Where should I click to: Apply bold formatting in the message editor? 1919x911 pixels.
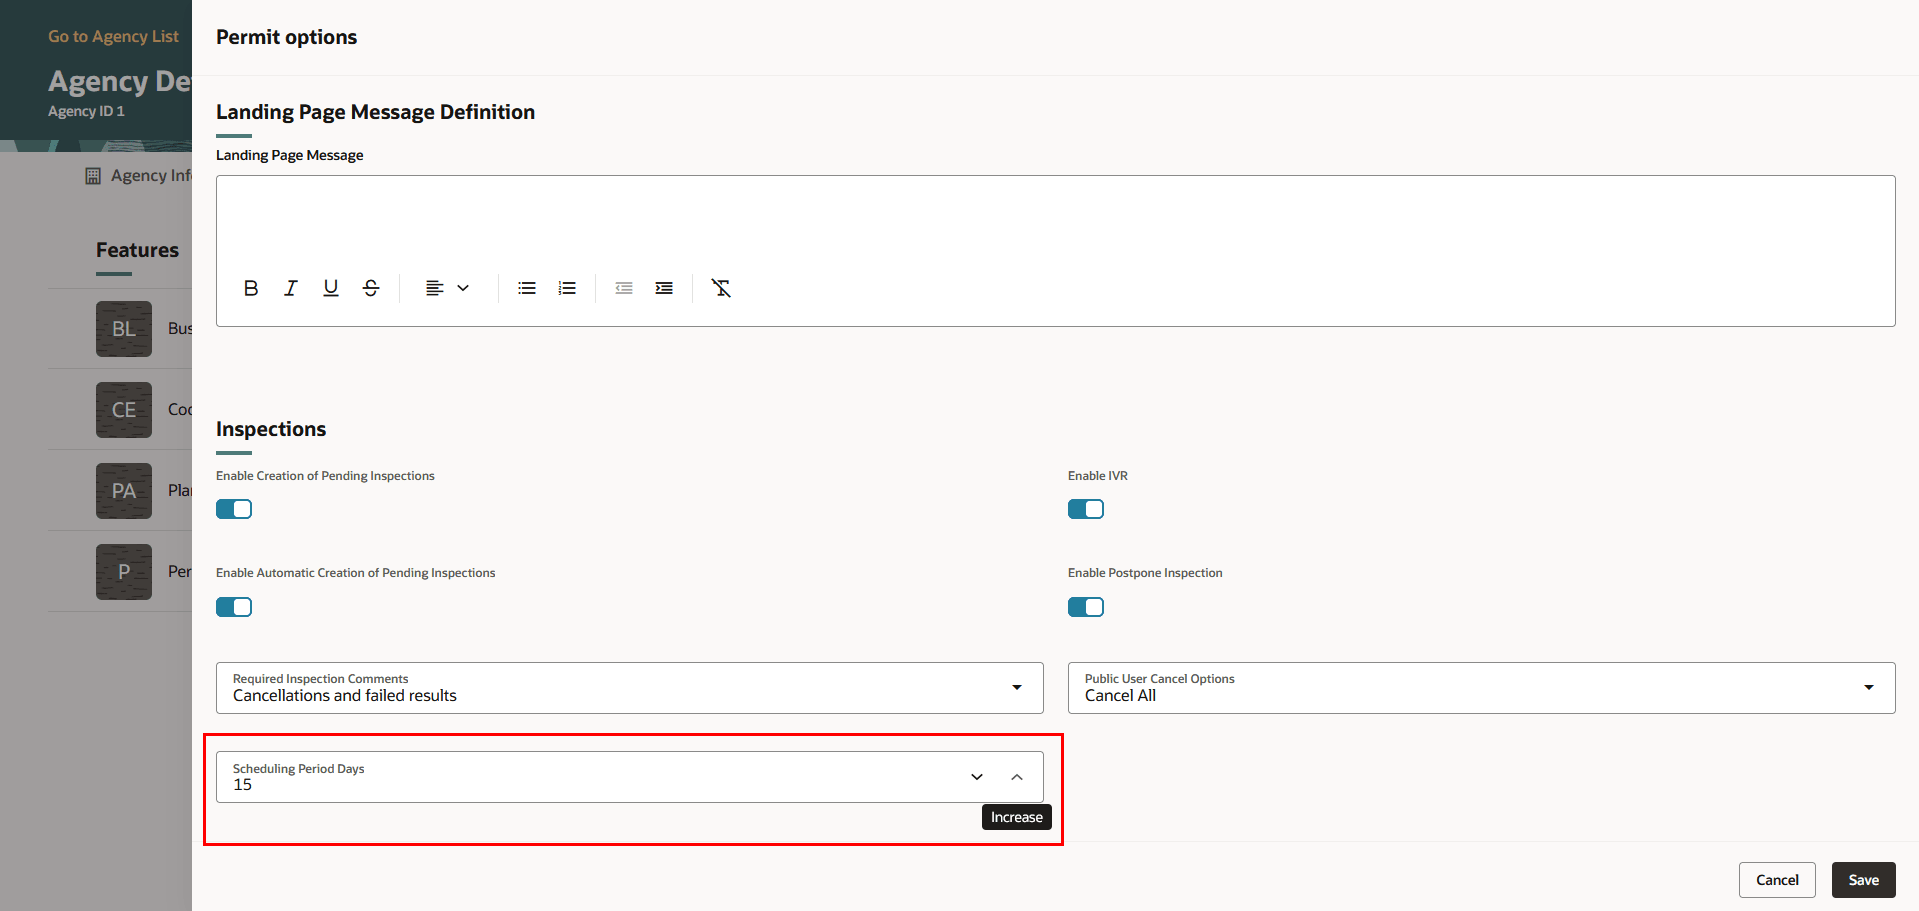(x=250, y=288)
